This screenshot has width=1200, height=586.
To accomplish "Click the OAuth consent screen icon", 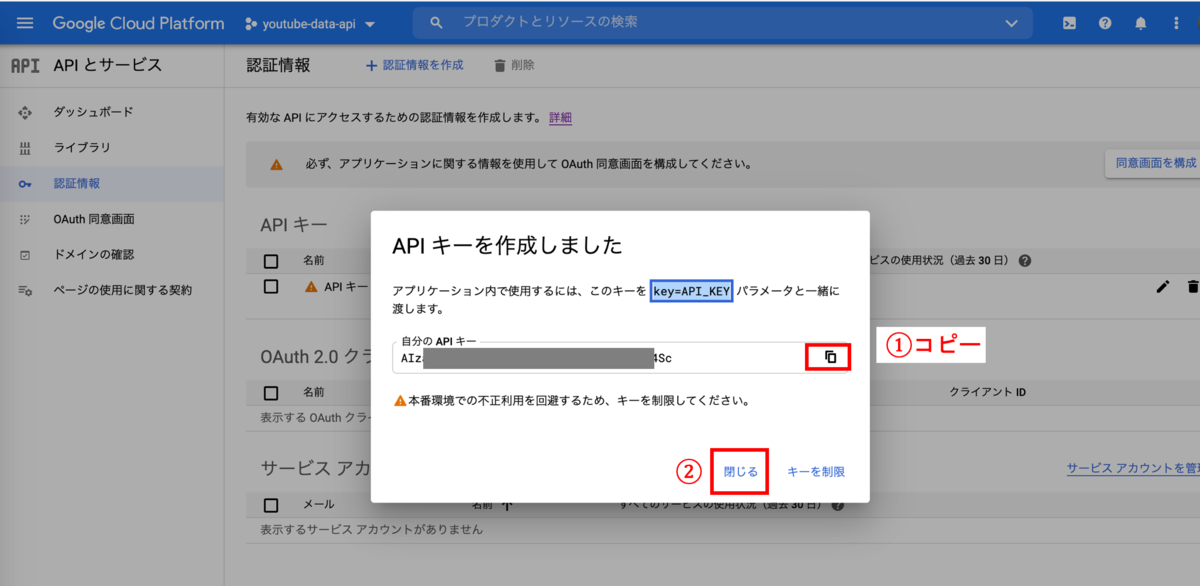I will pos(25,219).
